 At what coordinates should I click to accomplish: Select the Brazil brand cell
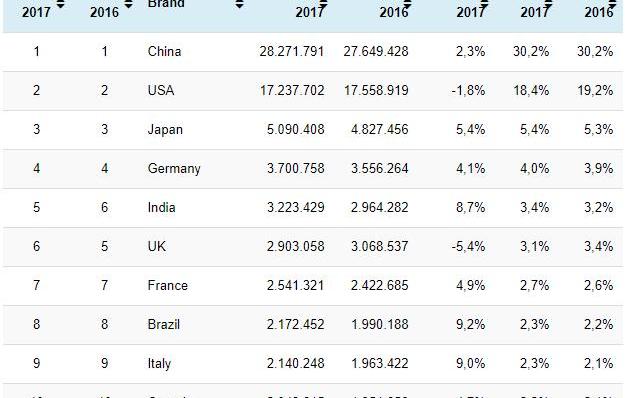164,324
